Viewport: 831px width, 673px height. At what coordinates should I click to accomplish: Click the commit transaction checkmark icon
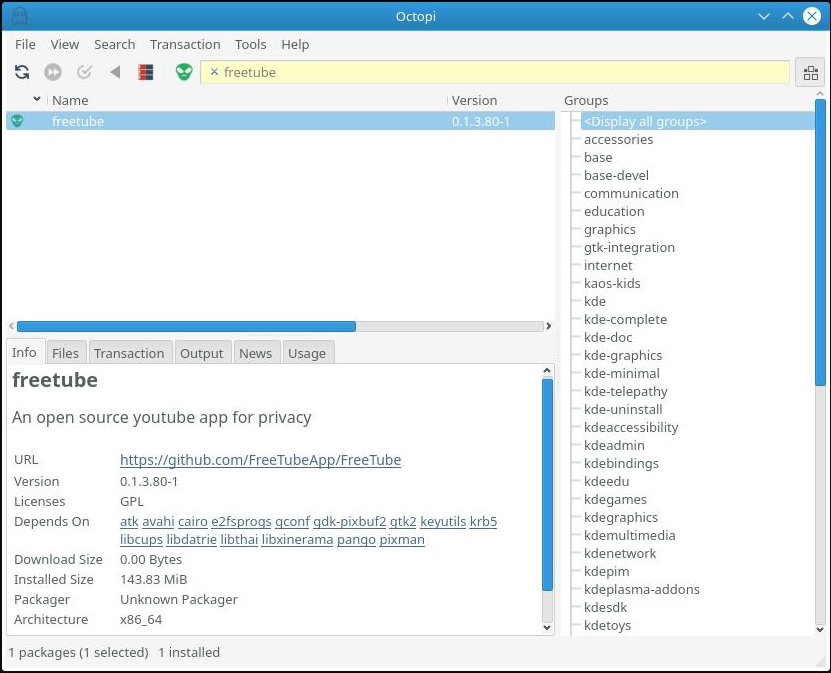click(84, 72)
